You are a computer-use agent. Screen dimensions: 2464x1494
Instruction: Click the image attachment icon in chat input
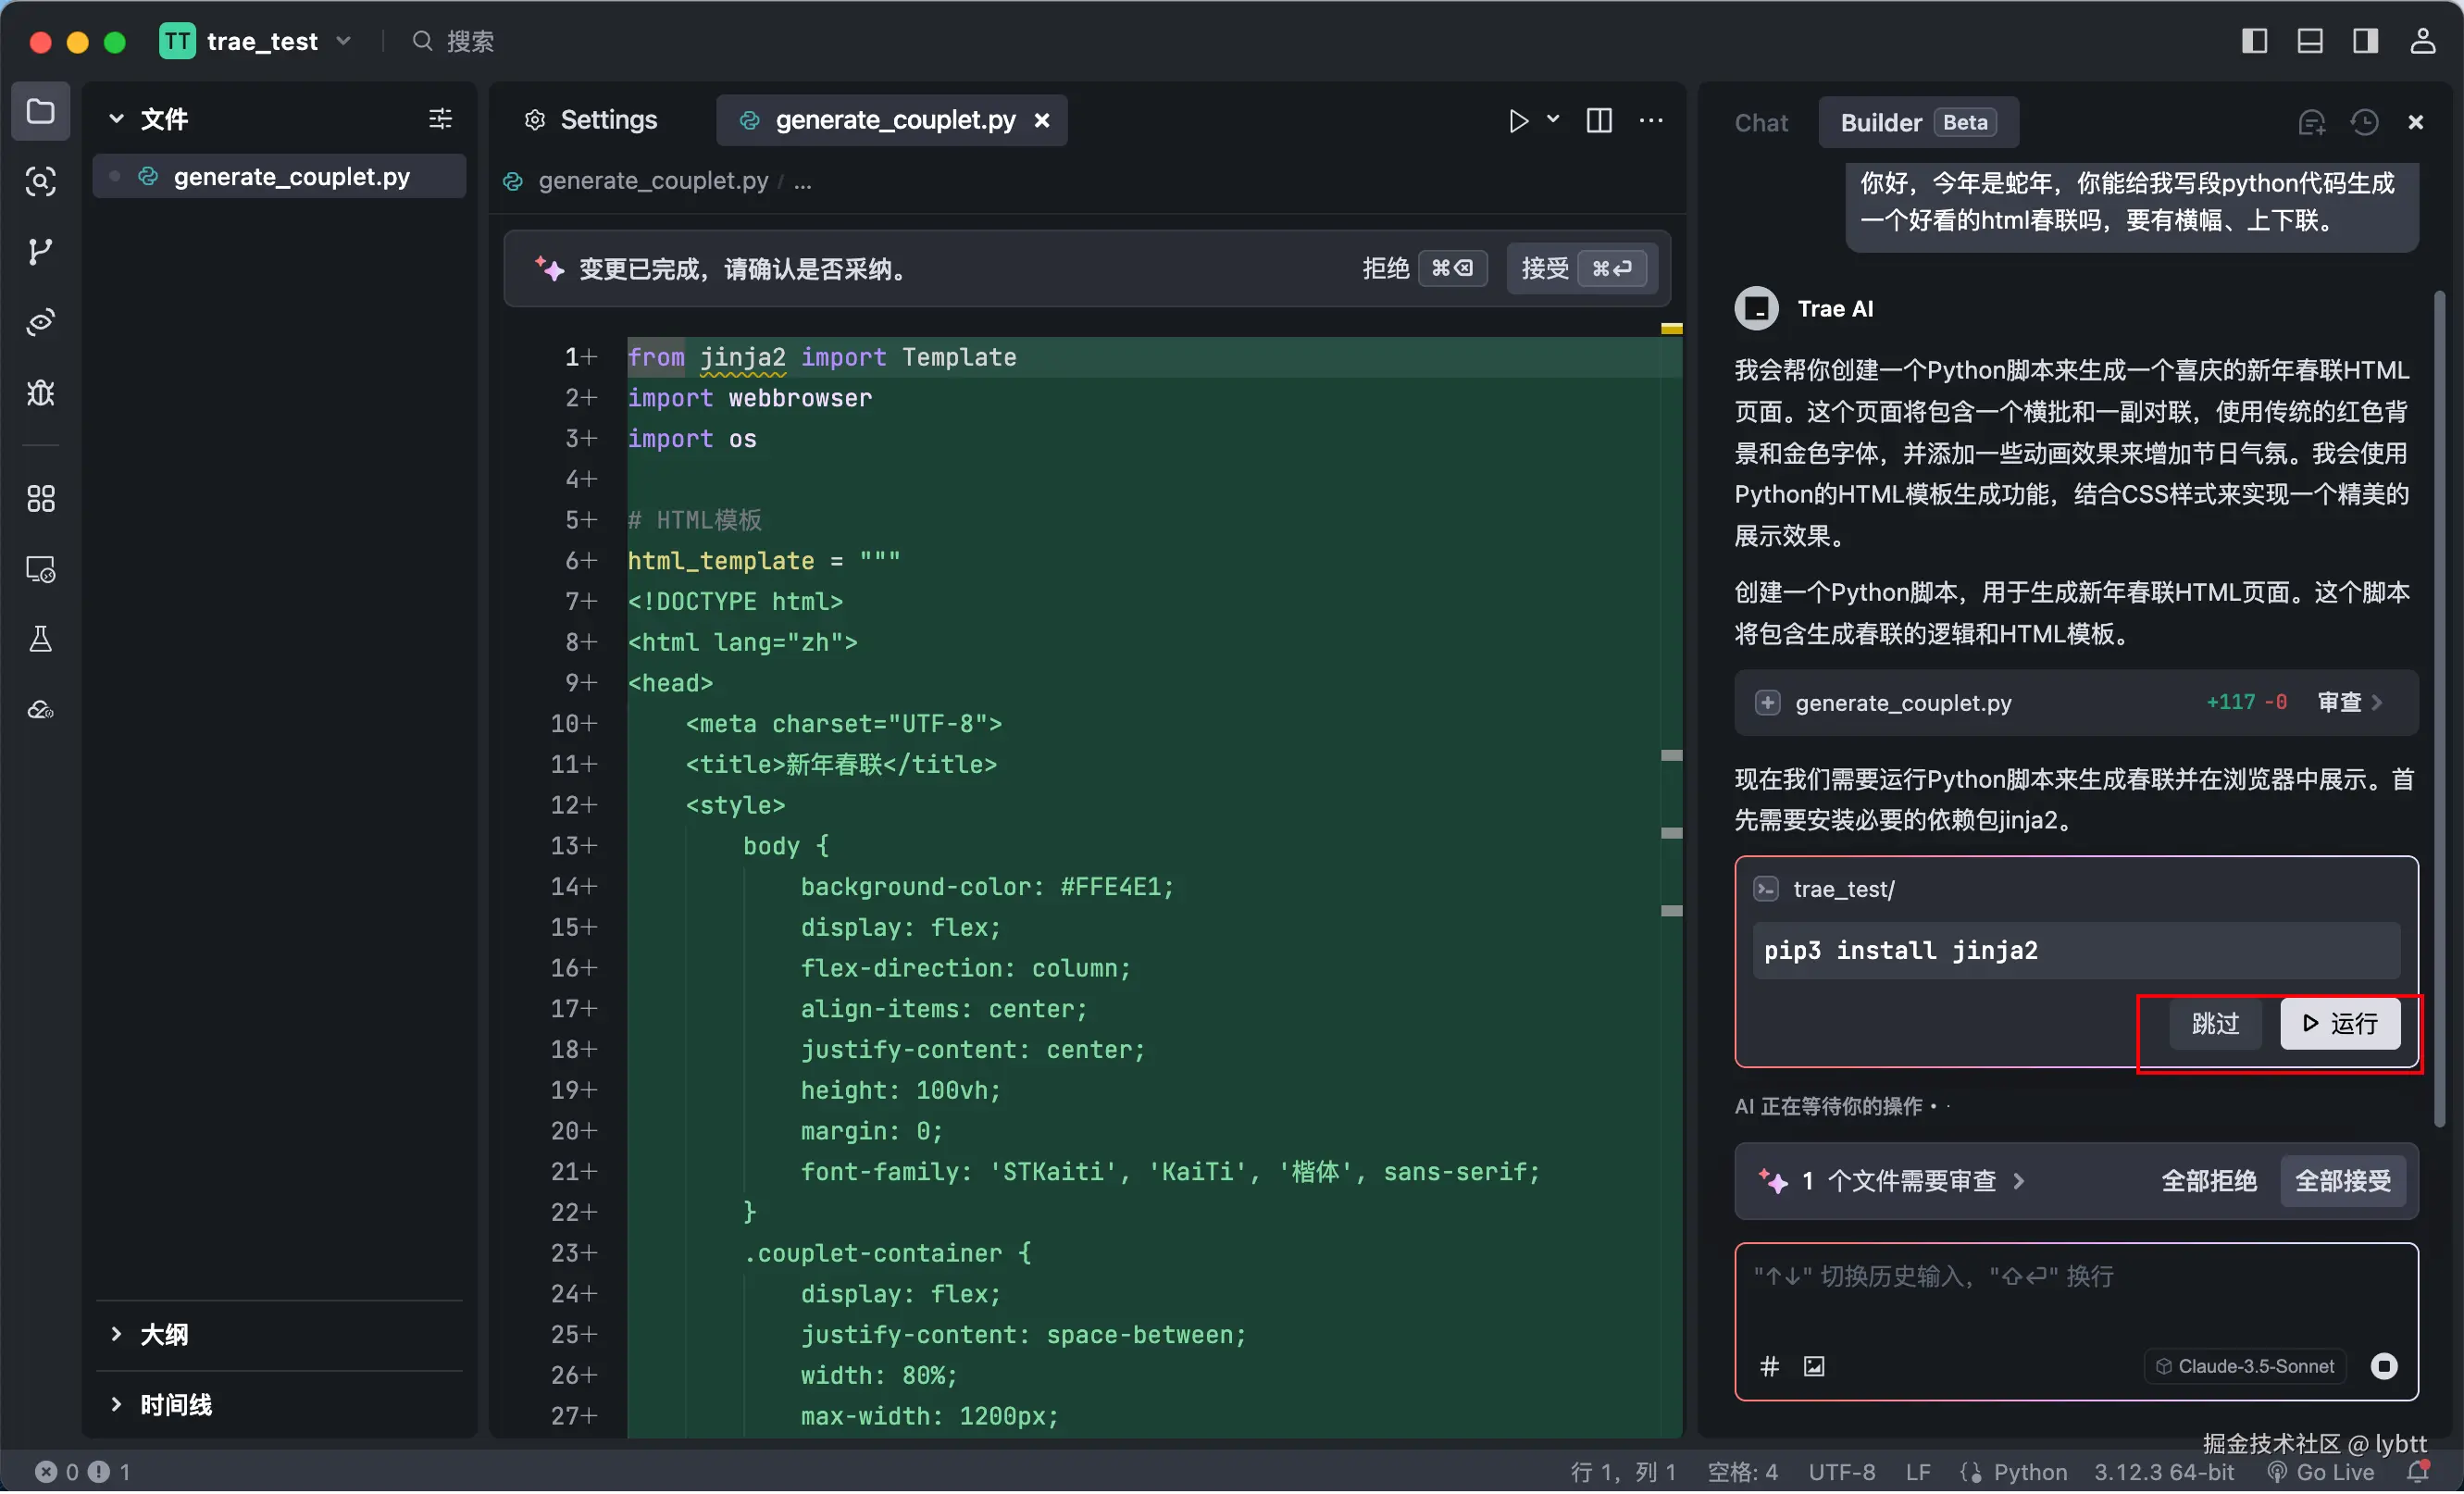point(1814,1366)
